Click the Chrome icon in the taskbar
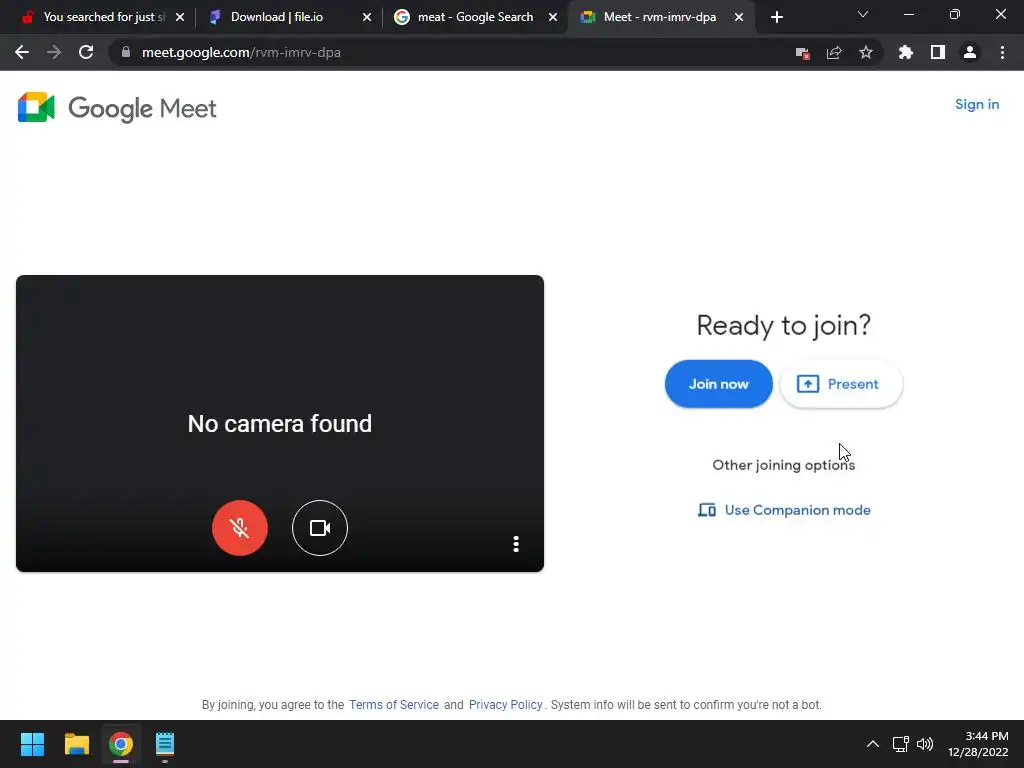1024x768 pixels. pyautogui.click(x=121, y=744)
